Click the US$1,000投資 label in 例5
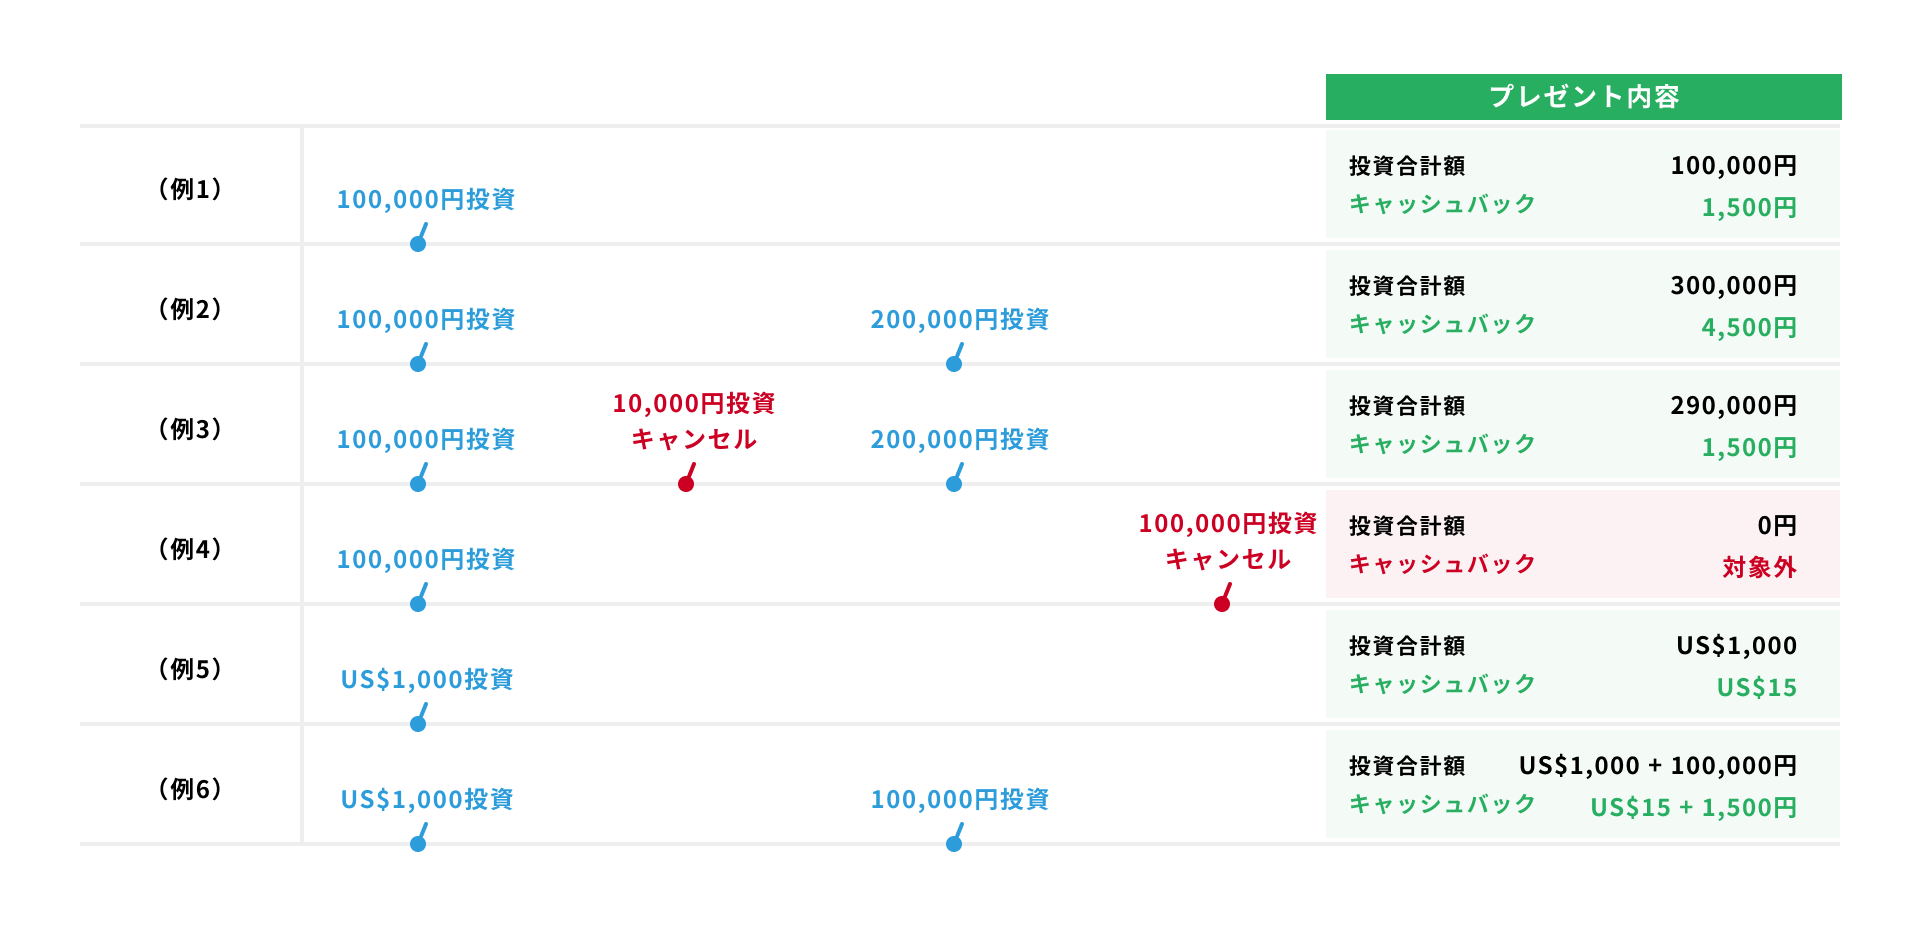This screenshot has width=1920, height=930. pos(427,680)
